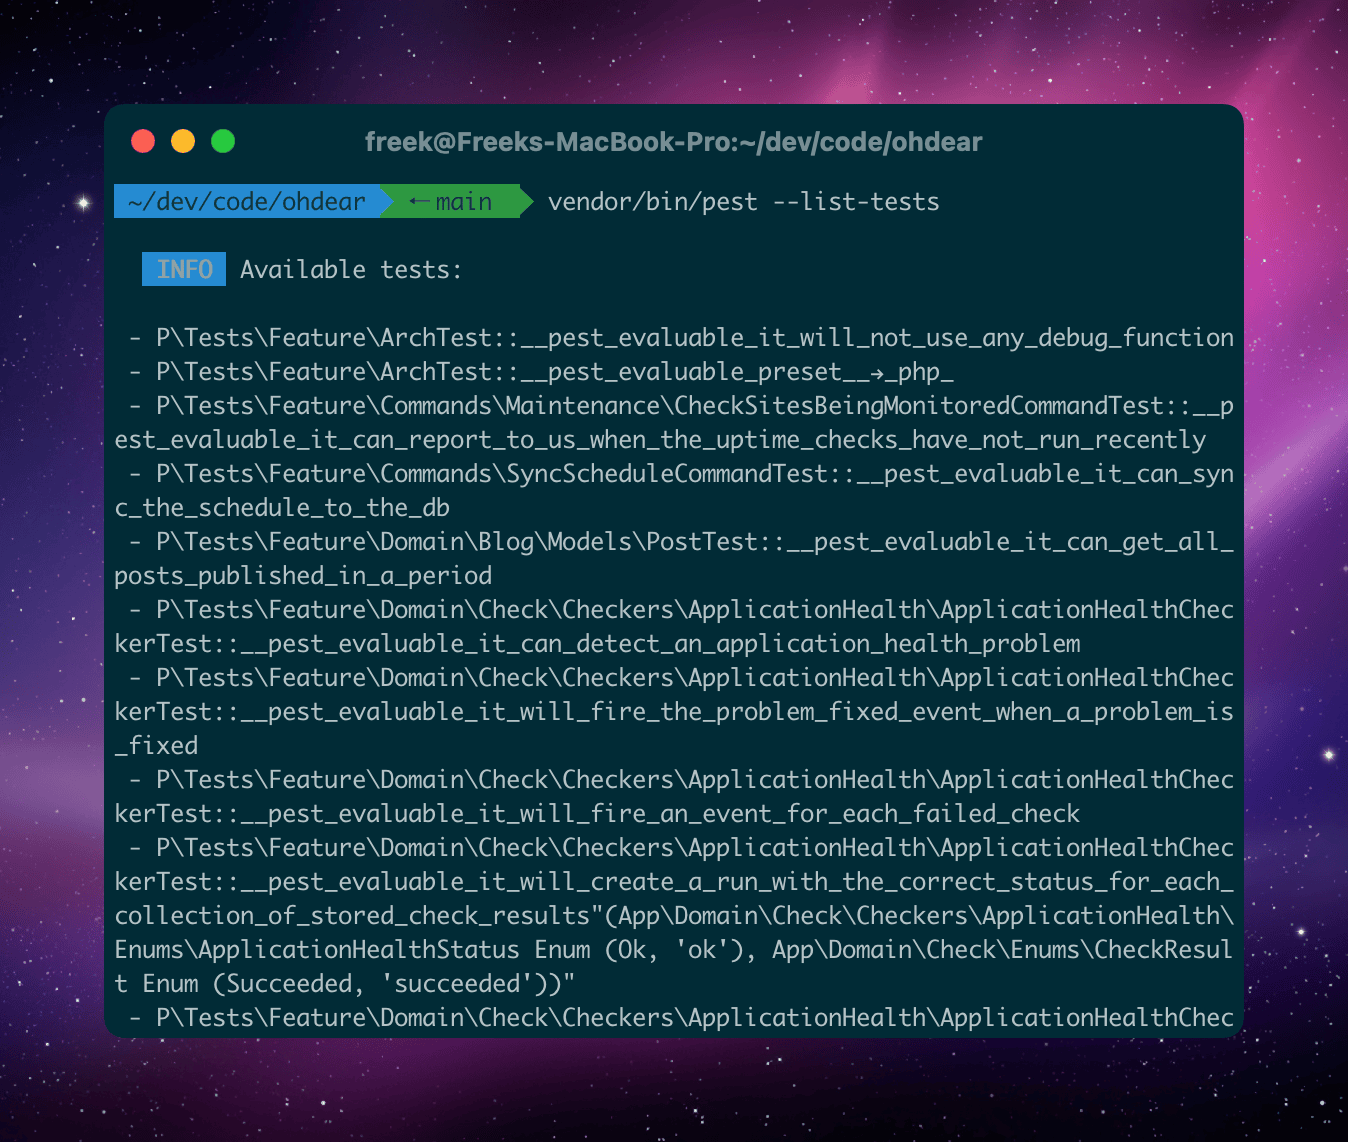Click the posts_published_in_a_period line
This screenshot has width=1348, height=1142.
(303, 576)
